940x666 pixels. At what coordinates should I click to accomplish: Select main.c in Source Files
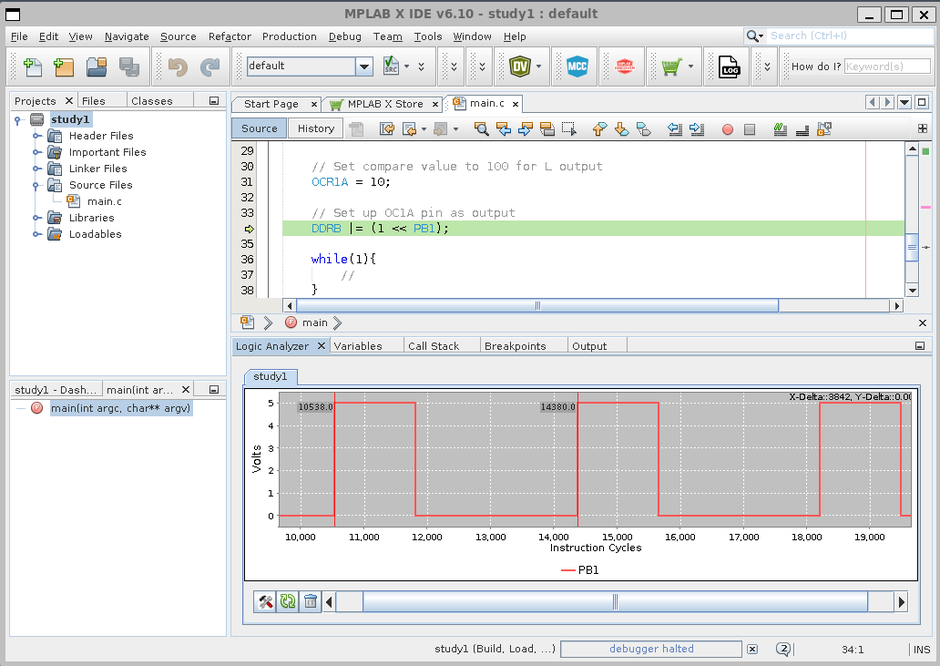(104, 201)
